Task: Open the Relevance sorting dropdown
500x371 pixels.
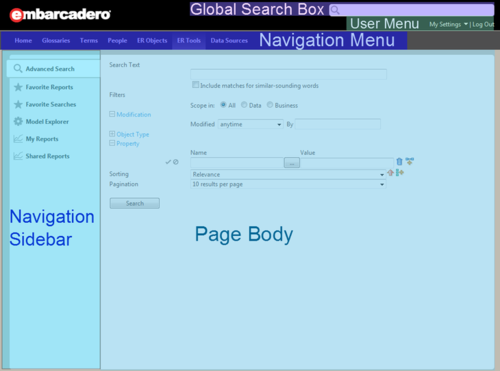Action: [x=288, y=174]
